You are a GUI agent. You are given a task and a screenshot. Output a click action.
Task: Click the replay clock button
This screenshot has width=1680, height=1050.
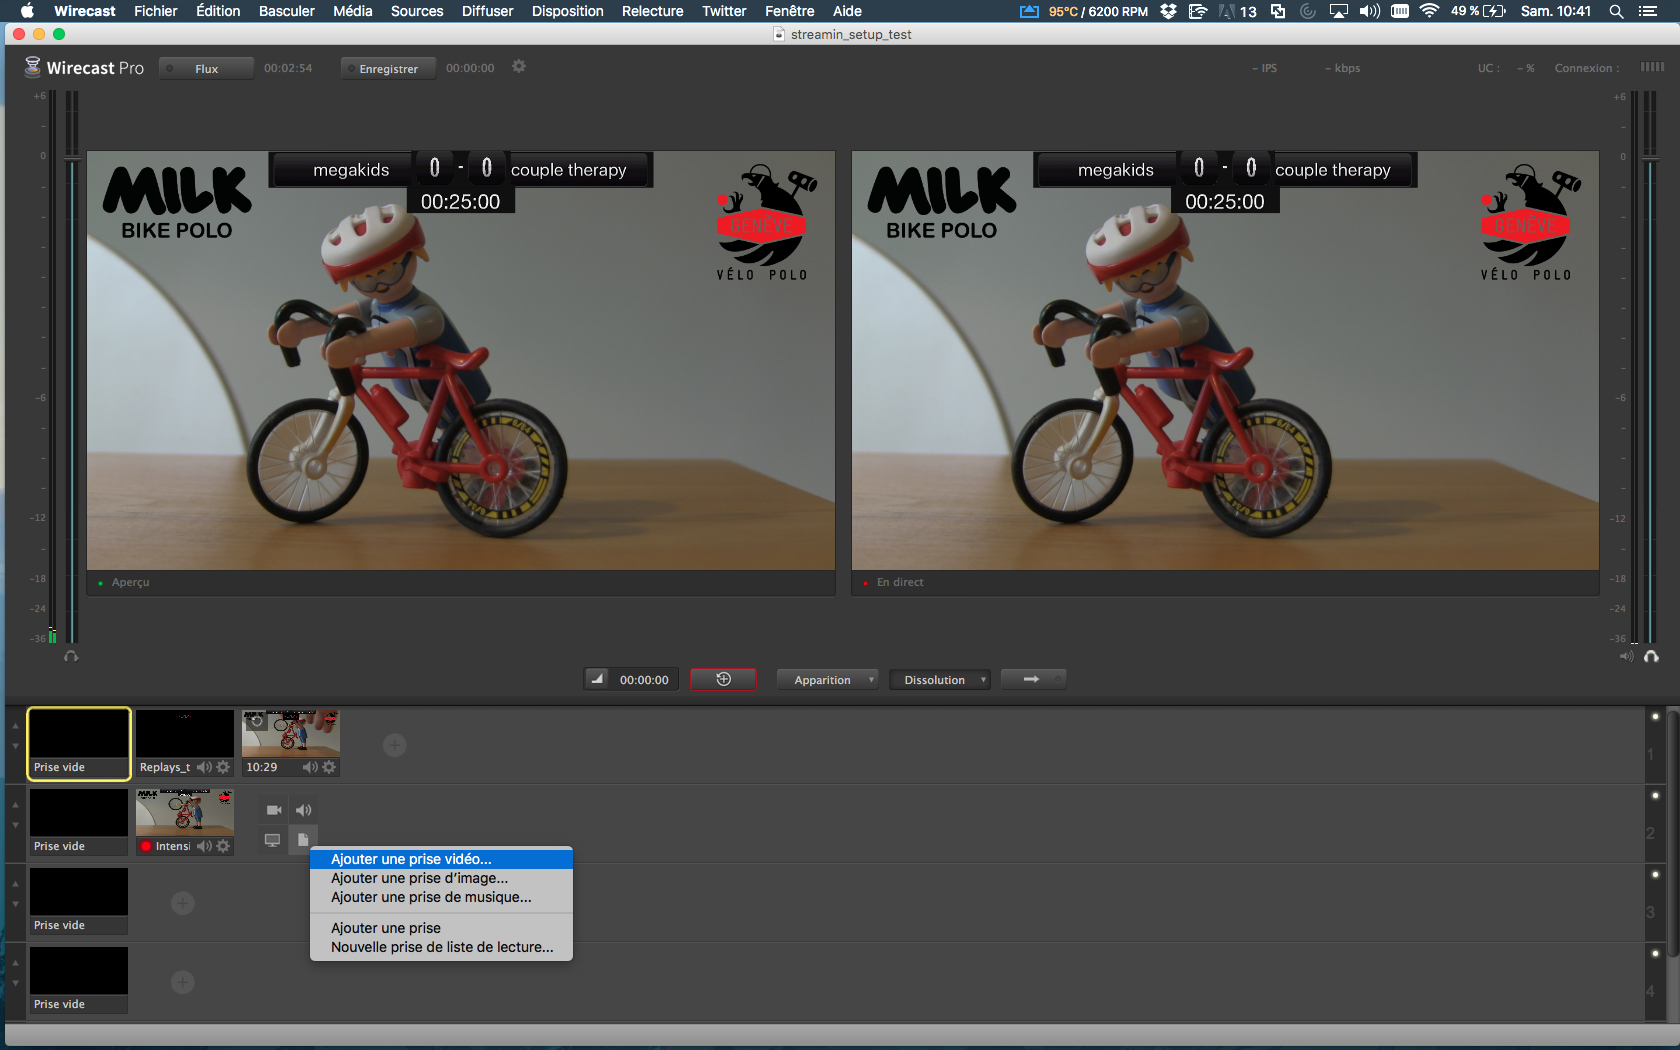point(723,680)
